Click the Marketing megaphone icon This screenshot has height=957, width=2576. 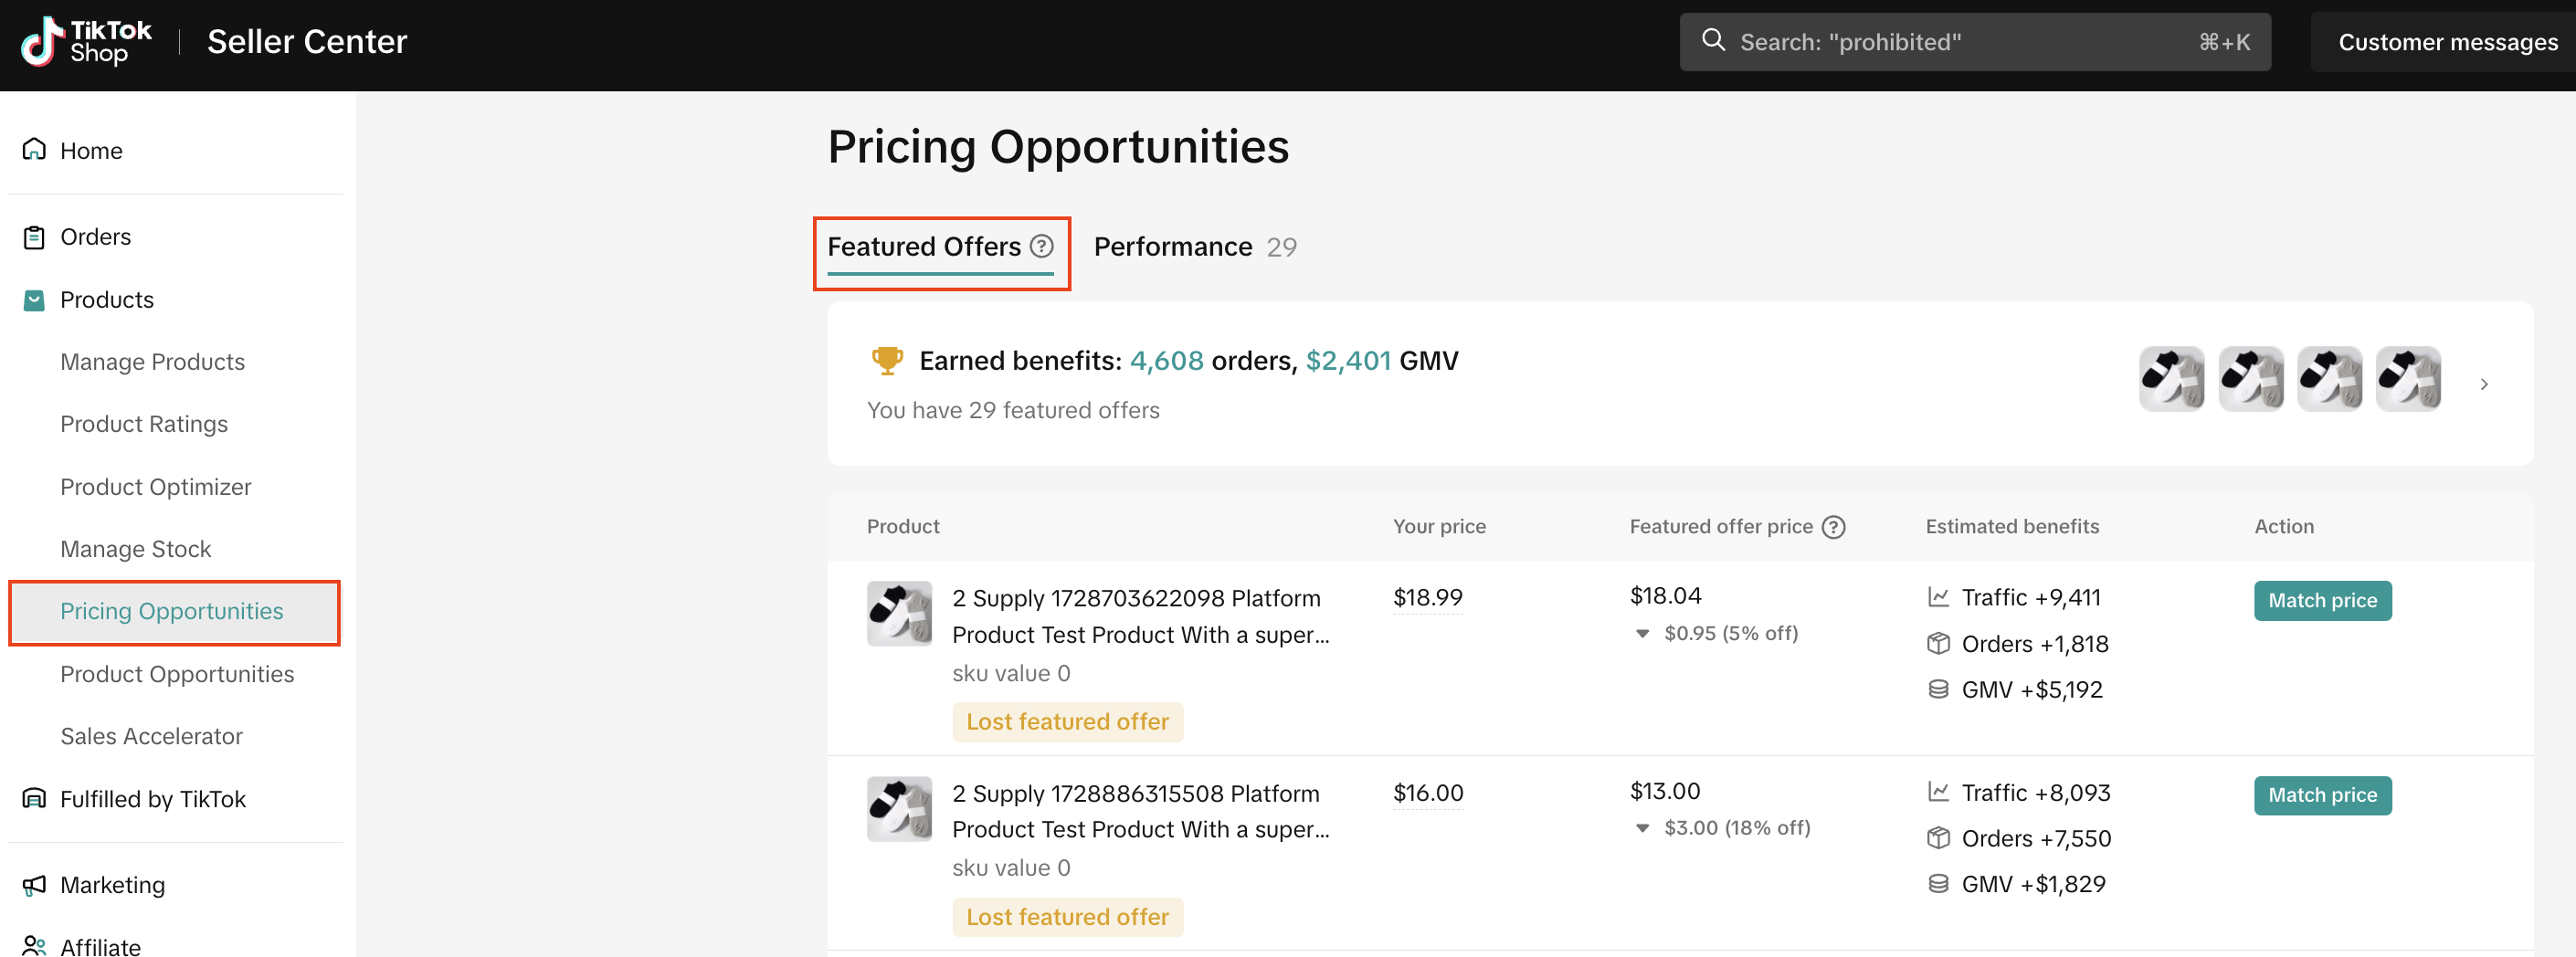point(34,884)
